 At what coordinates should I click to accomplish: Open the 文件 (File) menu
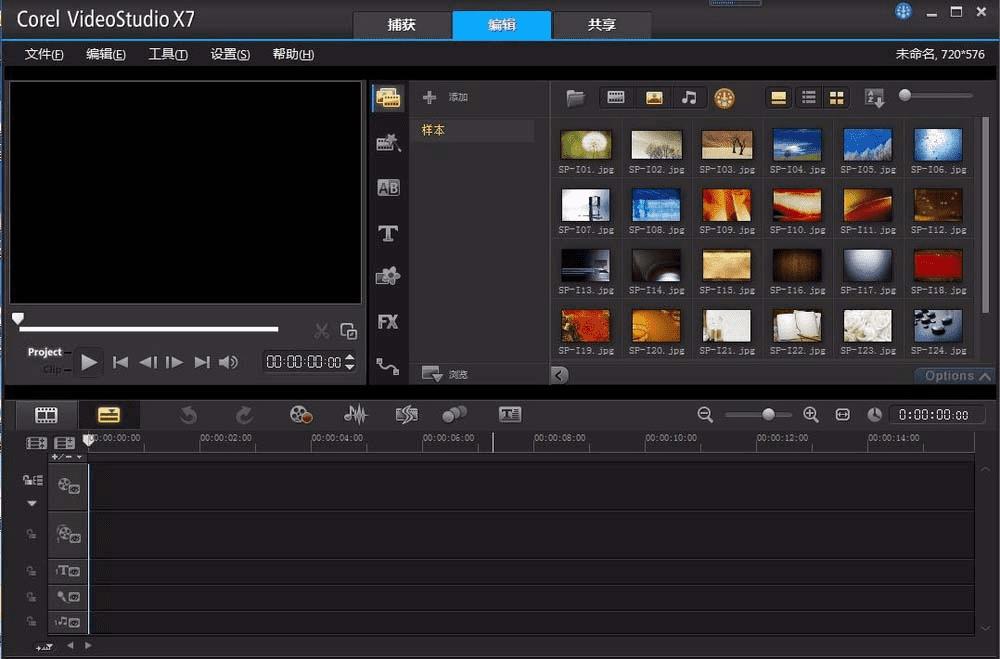click(x=44, y=54)
